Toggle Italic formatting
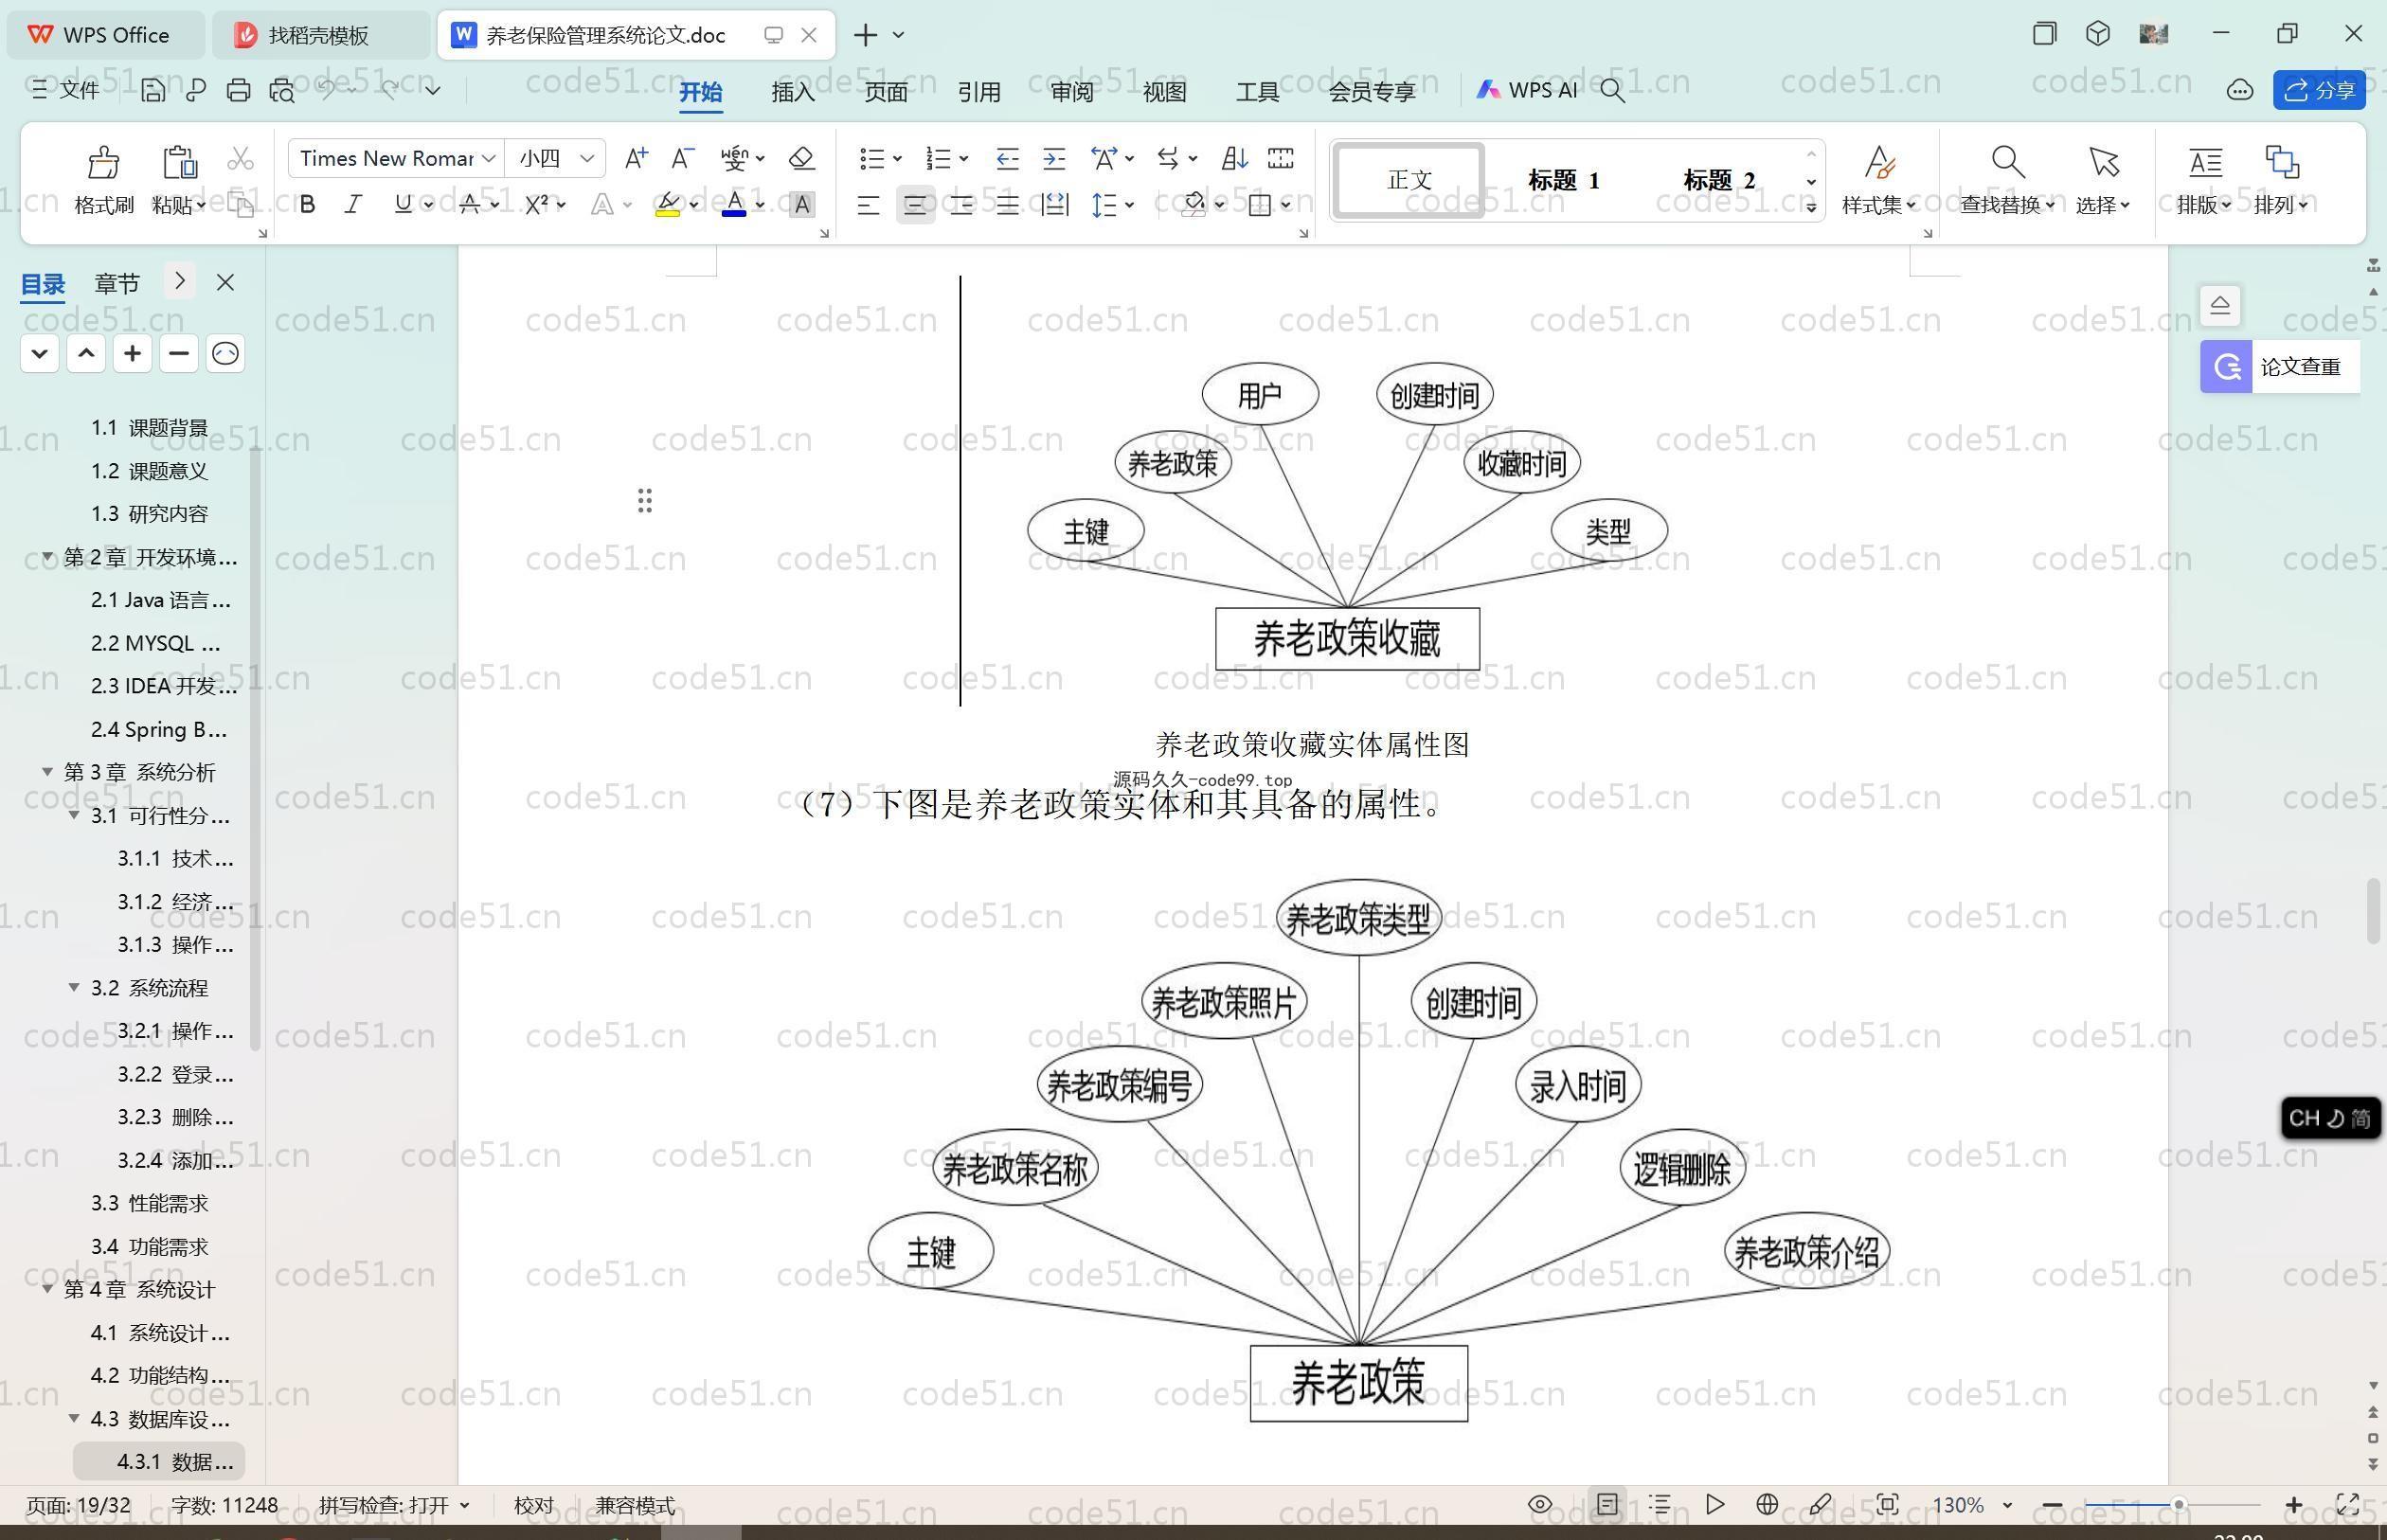 point(353,205)
